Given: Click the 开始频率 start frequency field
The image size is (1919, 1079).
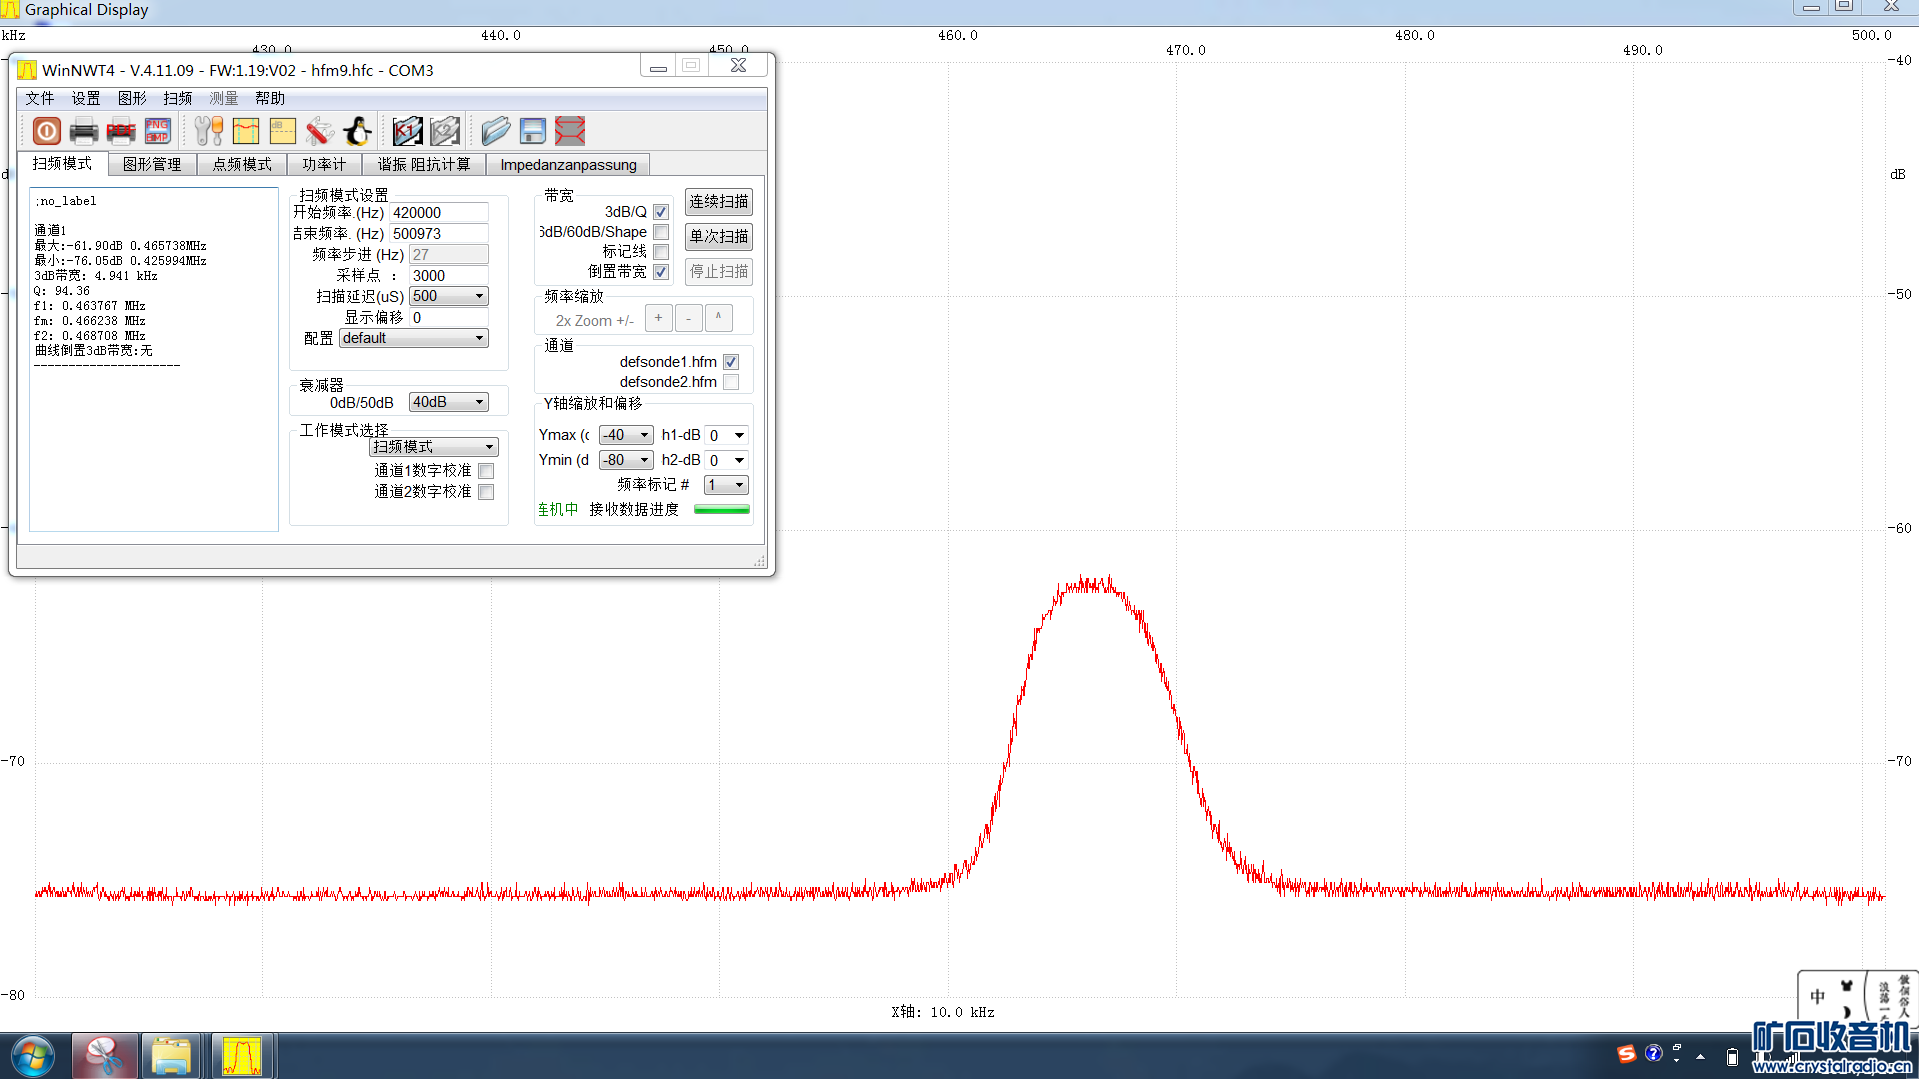Looking at the screenshot, I should click(439, 213).
